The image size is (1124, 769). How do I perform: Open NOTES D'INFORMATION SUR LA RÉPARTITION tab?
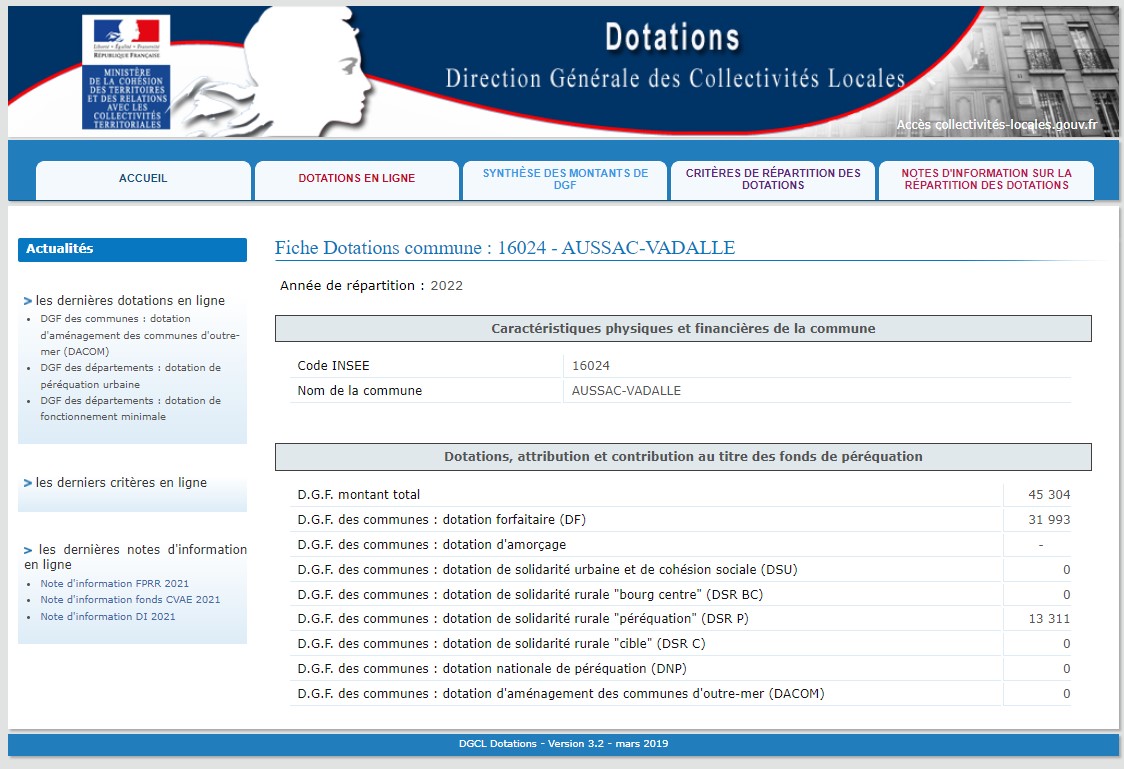[x=985, y=179]
